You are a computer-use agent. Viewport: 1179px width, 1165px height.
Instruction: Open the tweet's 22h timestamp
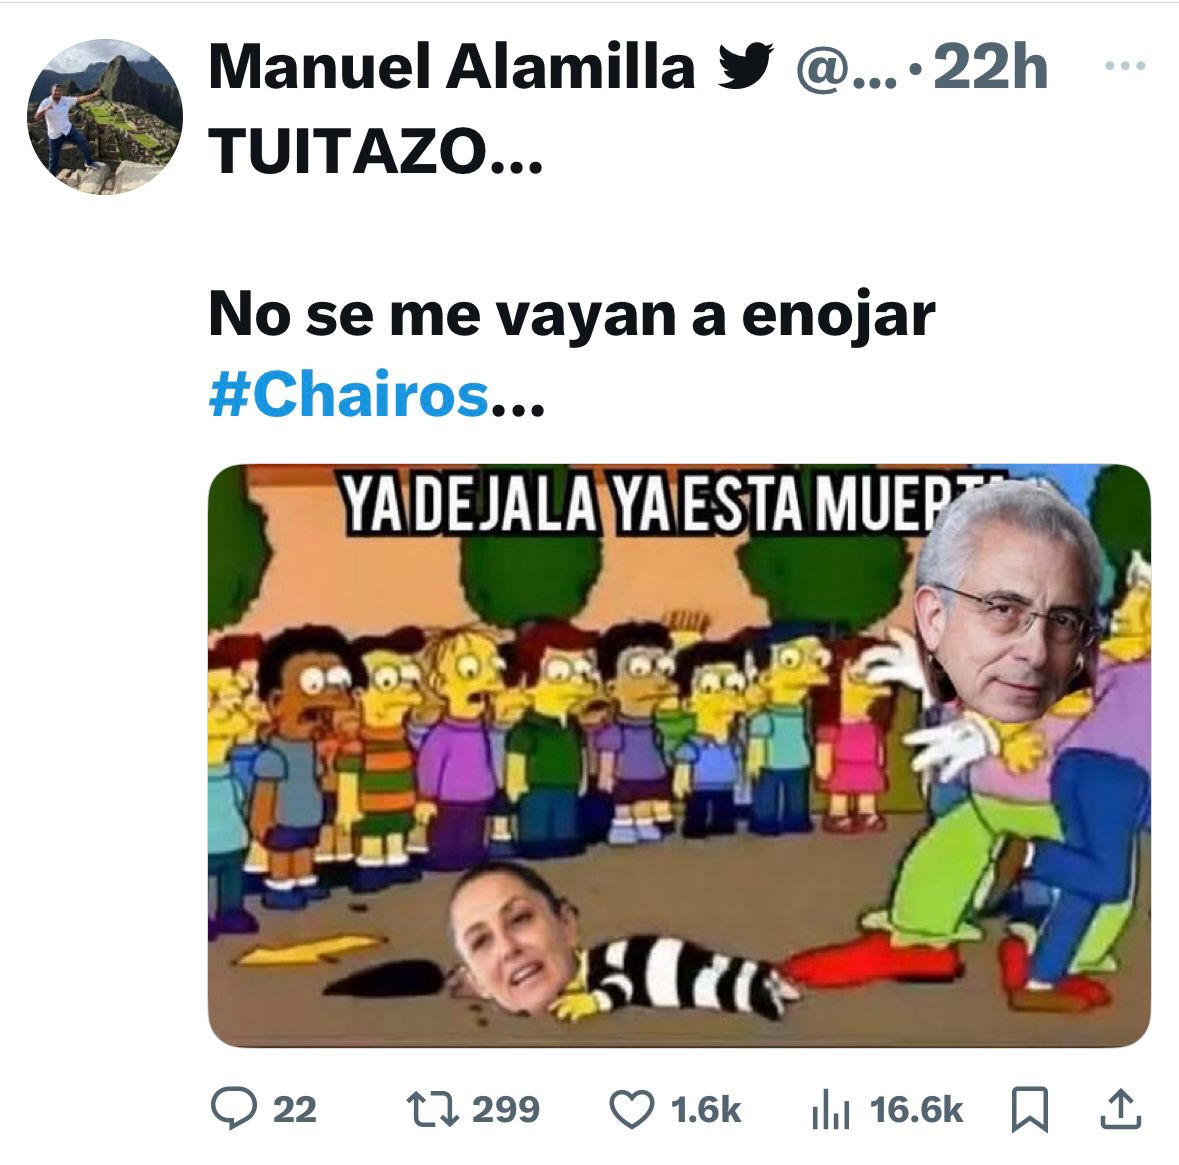coord(991,68)
